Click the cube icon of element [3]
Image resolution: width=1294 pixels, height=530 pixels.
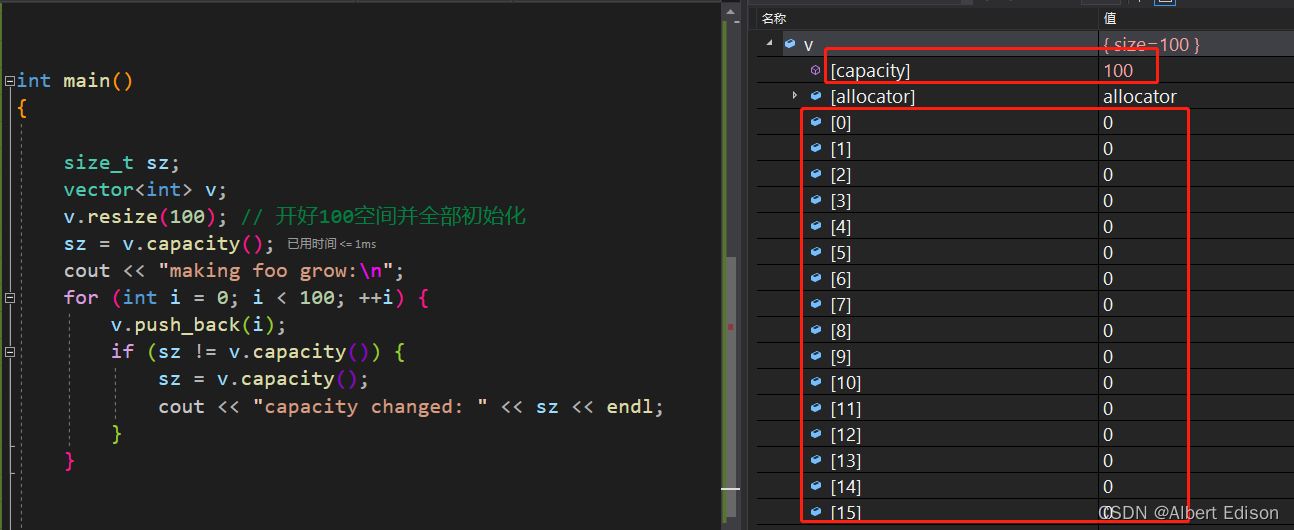point(815,200)
